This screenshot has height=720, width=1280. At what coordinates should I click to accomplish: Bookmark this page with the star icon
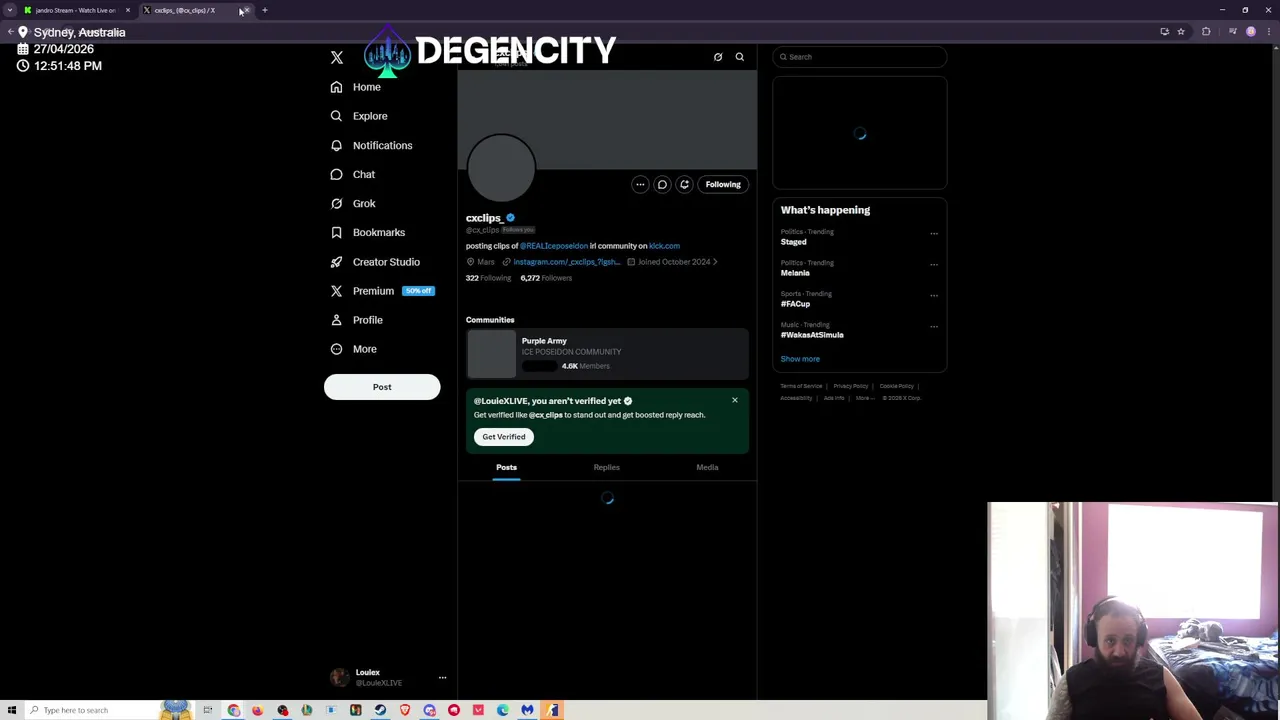point(1181,32)
